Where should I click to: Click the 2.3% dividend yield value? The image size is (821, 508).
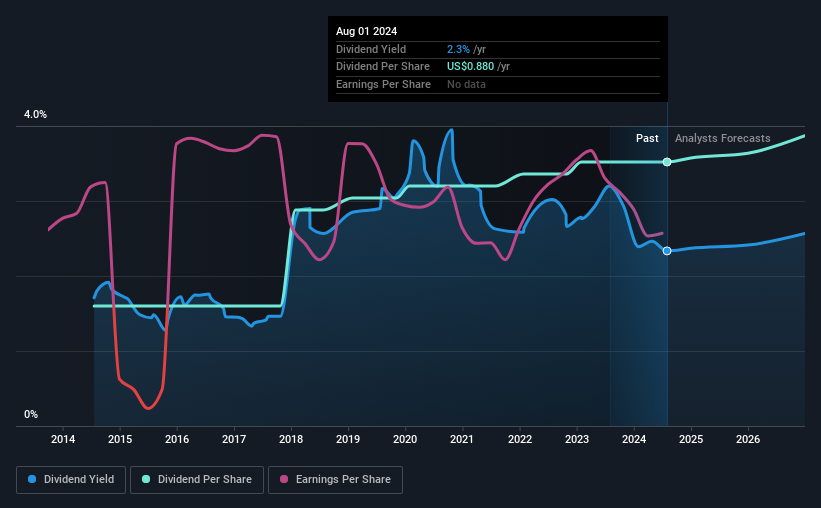458,49
